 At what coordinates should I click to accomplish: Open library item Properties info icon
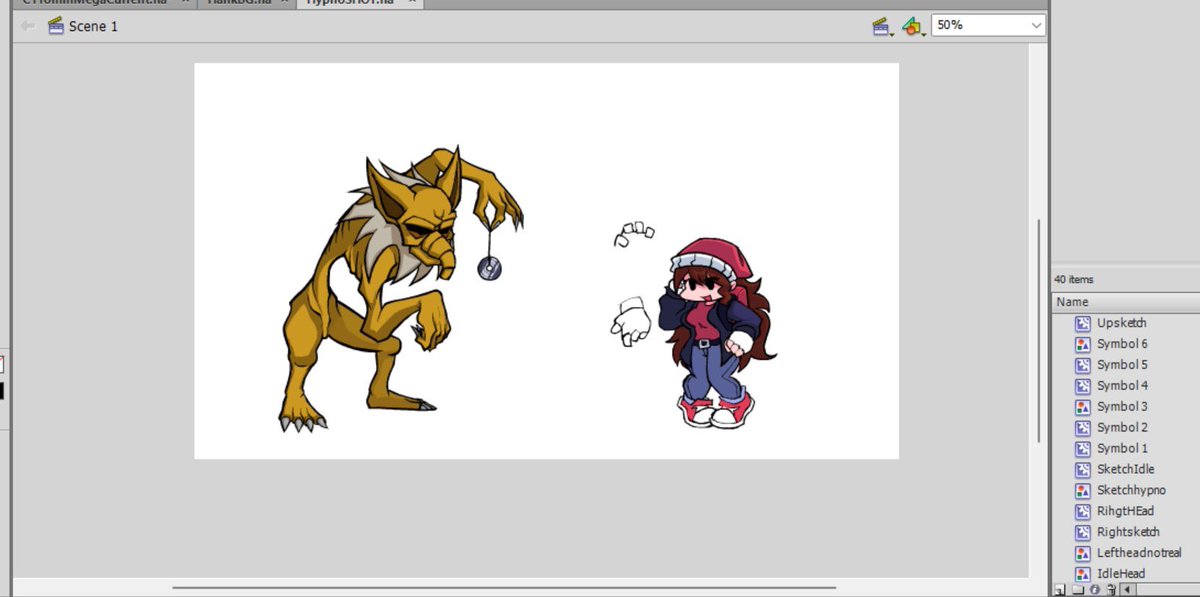tap(1094, 591)
